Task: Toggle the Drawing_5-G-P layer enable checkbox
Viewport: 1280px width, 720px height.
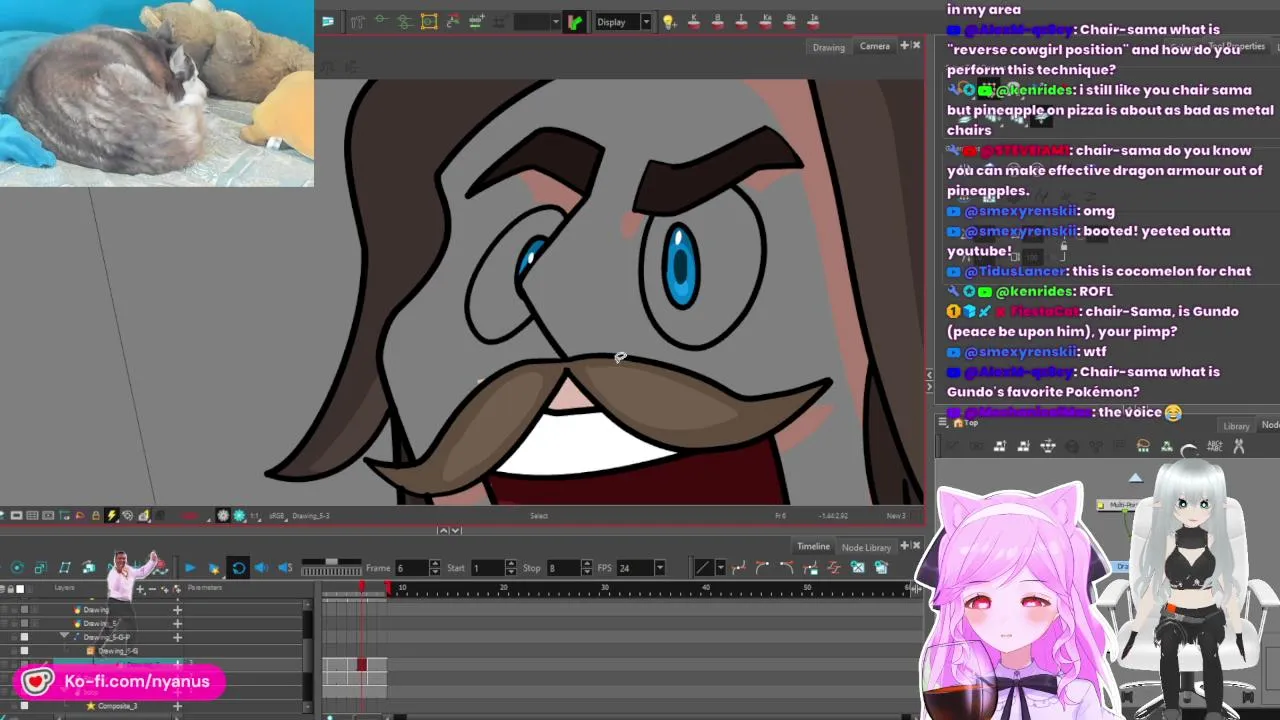Action: point(24,637)
